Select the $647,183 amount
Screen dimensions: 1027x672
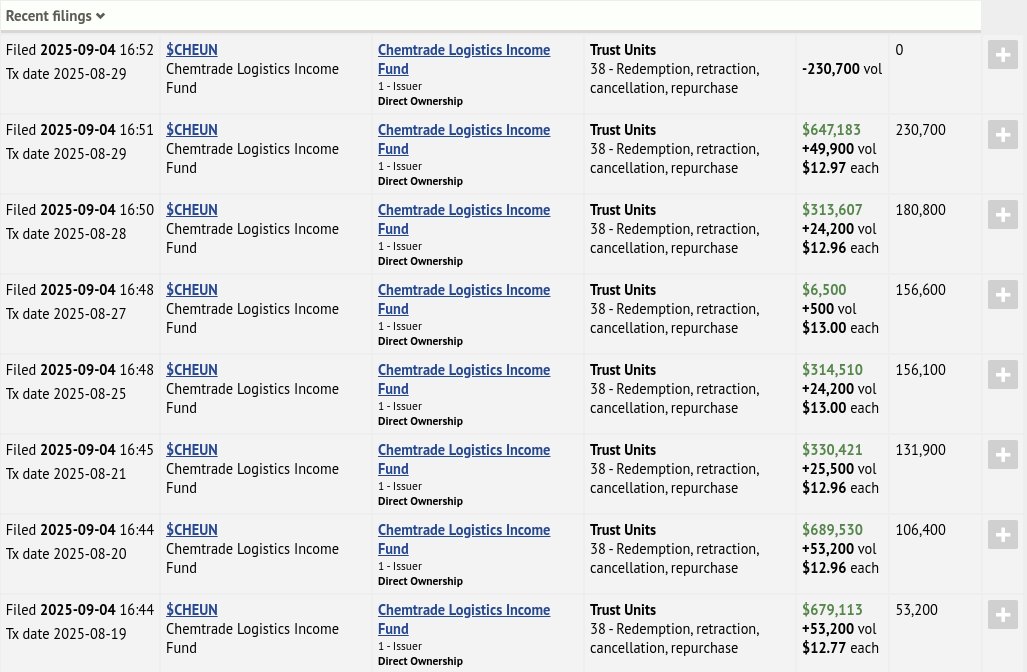click(831, 130)
